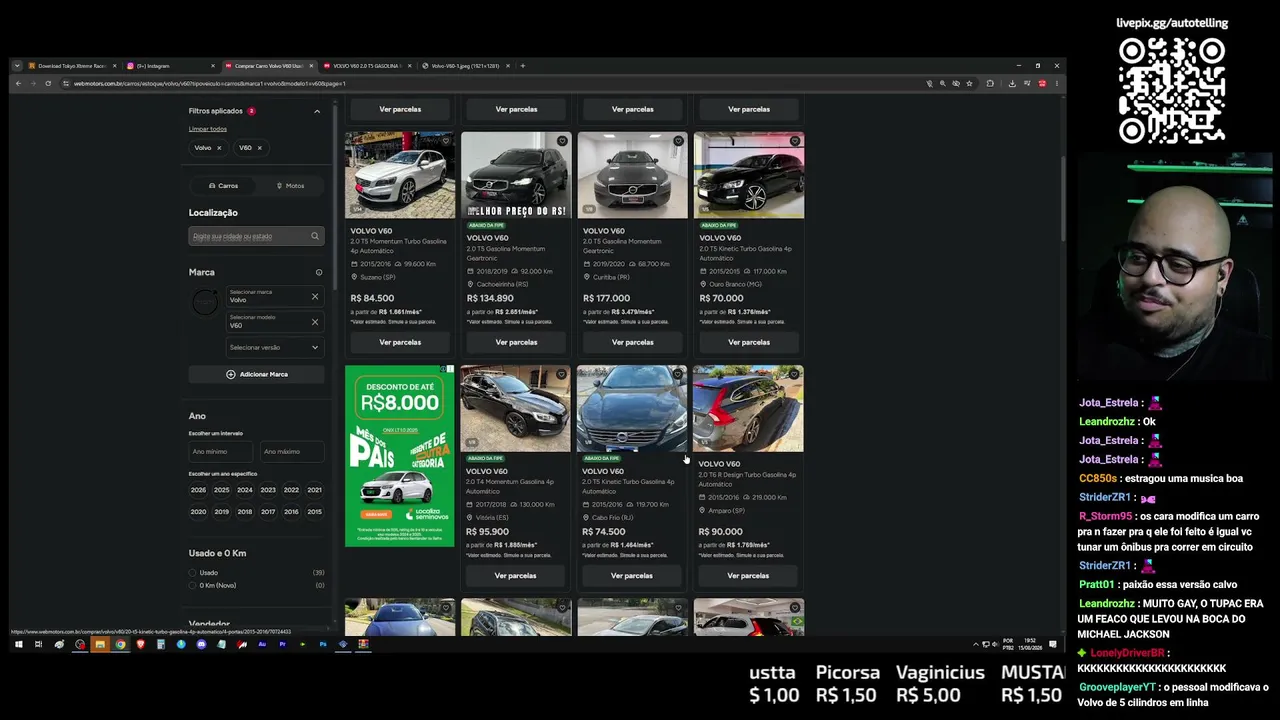Reload the Webmotors page
The width and height of the screenshot is (1280, 720).
tap(48, 83)
